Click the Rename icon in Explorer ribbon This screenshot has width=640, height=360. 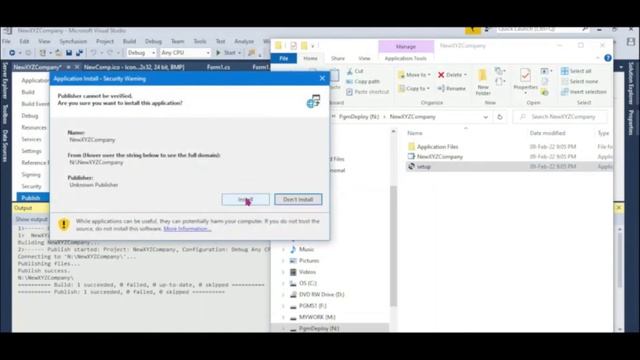click(451, 88)
